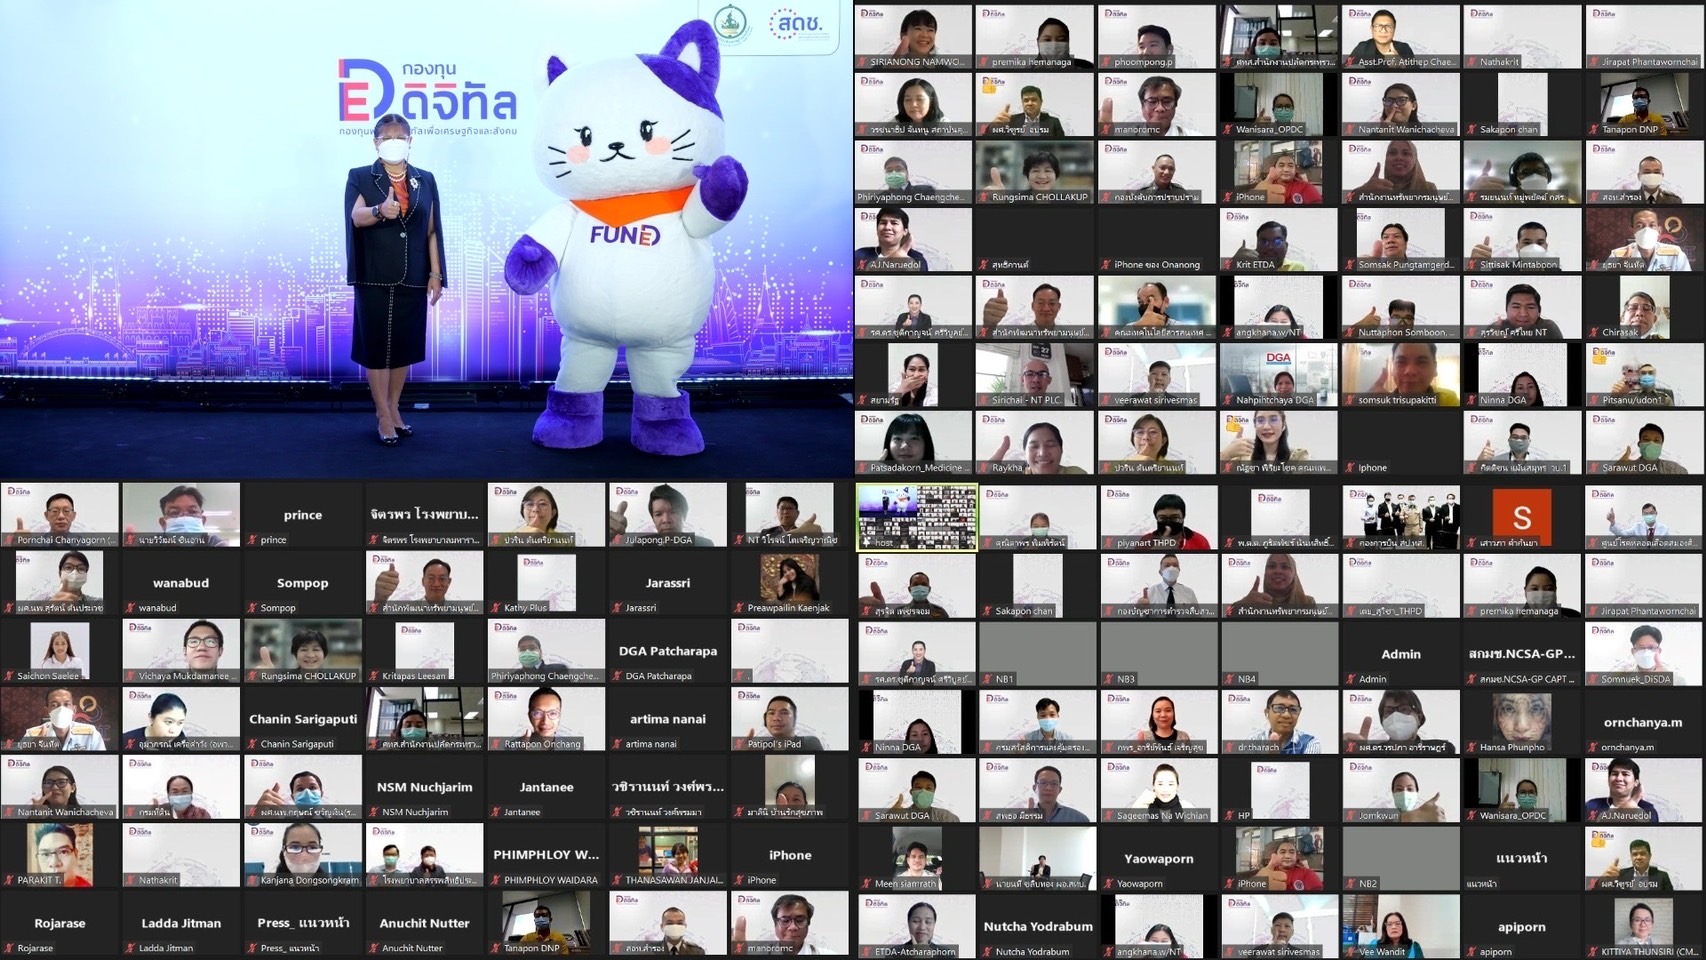Select the grey 'NB3' tile
Viewport: 1706px width, 960px height.
[1159, 653]
